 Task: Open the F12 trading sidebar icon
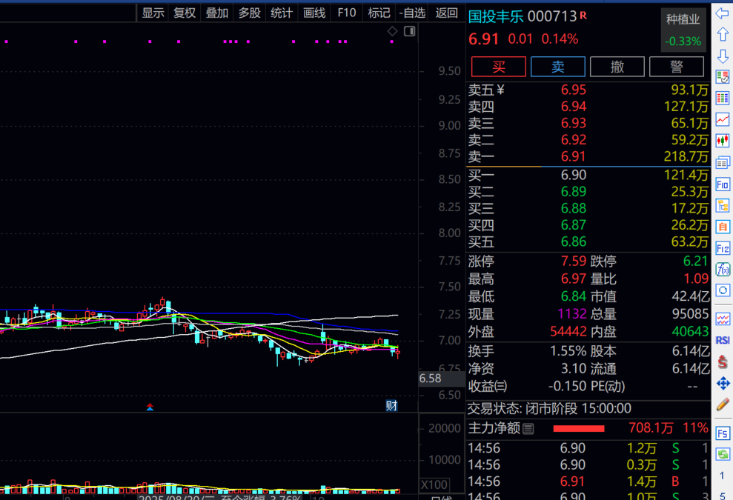(x=722, y=248)
